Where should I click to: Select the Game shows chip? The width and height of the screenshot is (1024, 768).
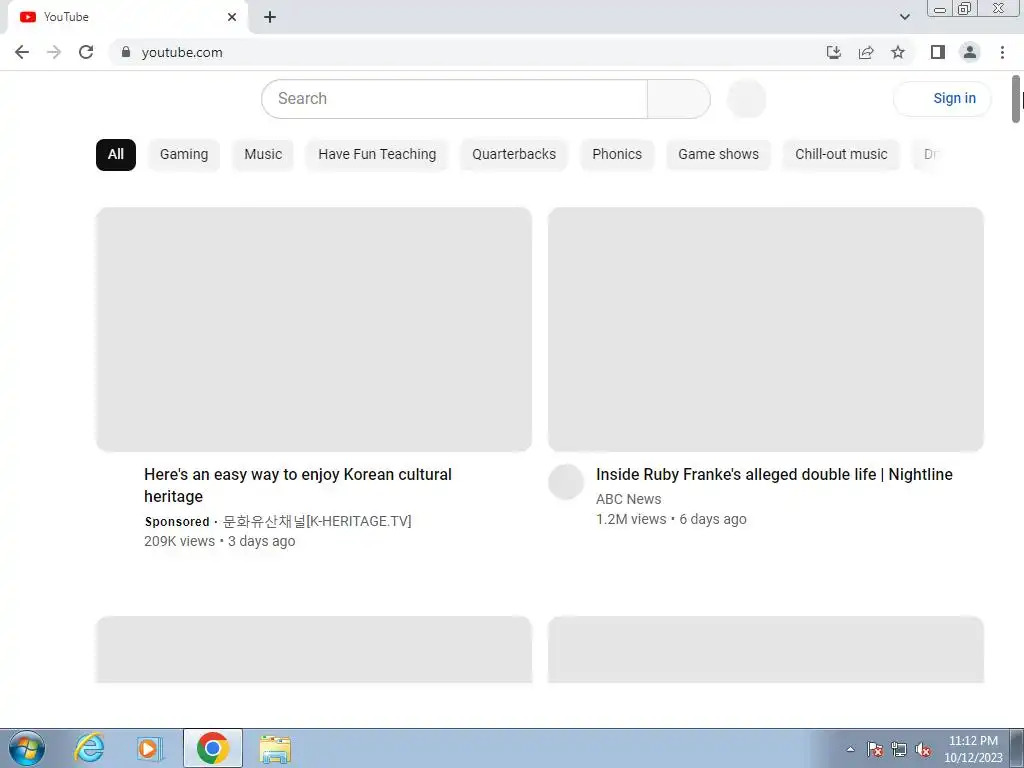(x=718, y=155)
